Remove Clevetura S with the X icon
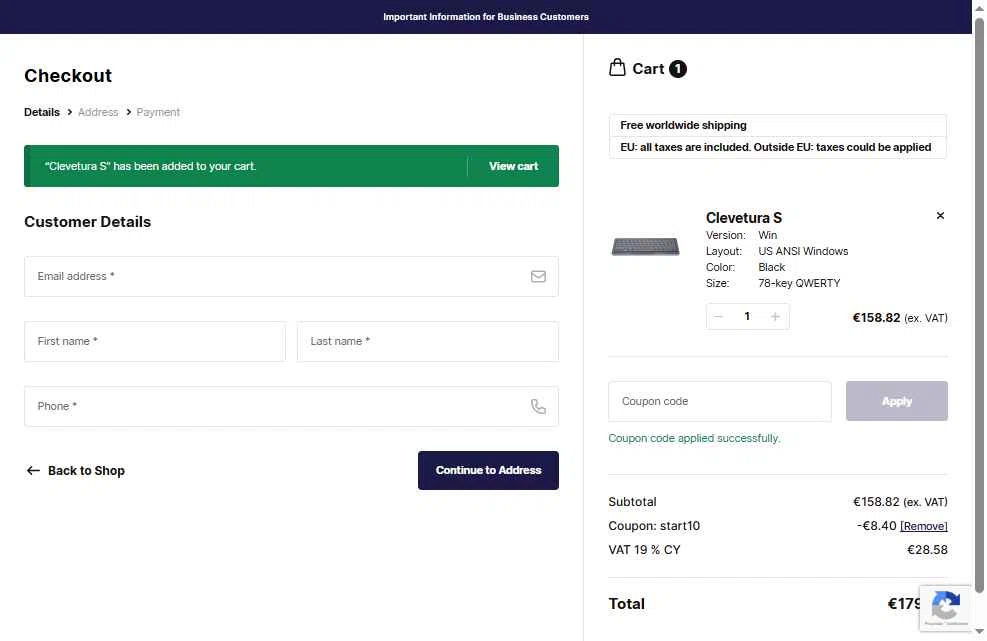Viewport: 987px width, 641px height. click(x=940, y=215)
